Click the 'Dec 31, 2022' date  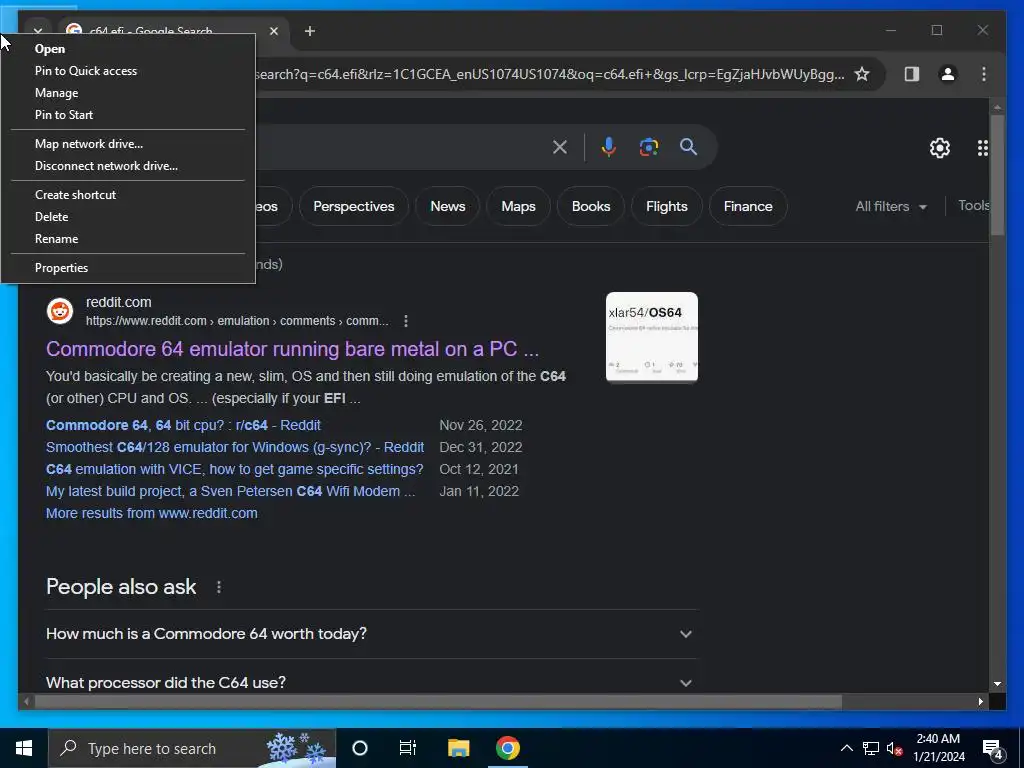point(481,447)
